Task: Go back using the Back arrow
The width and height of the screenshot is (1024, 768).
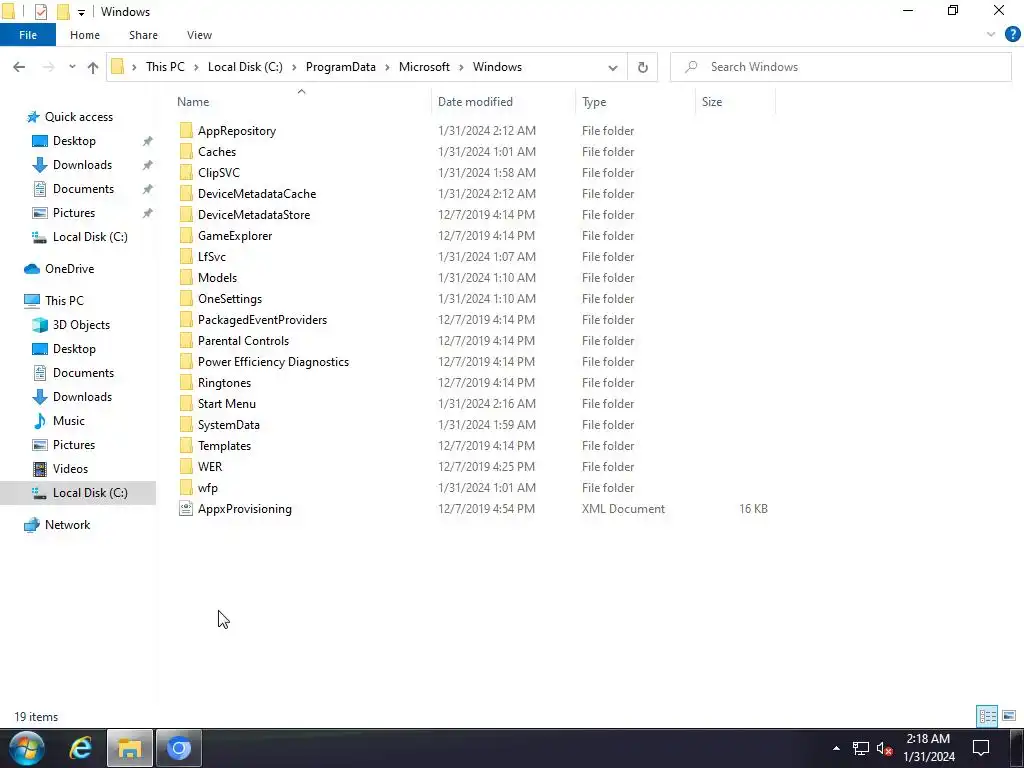Action: (19, 67)
